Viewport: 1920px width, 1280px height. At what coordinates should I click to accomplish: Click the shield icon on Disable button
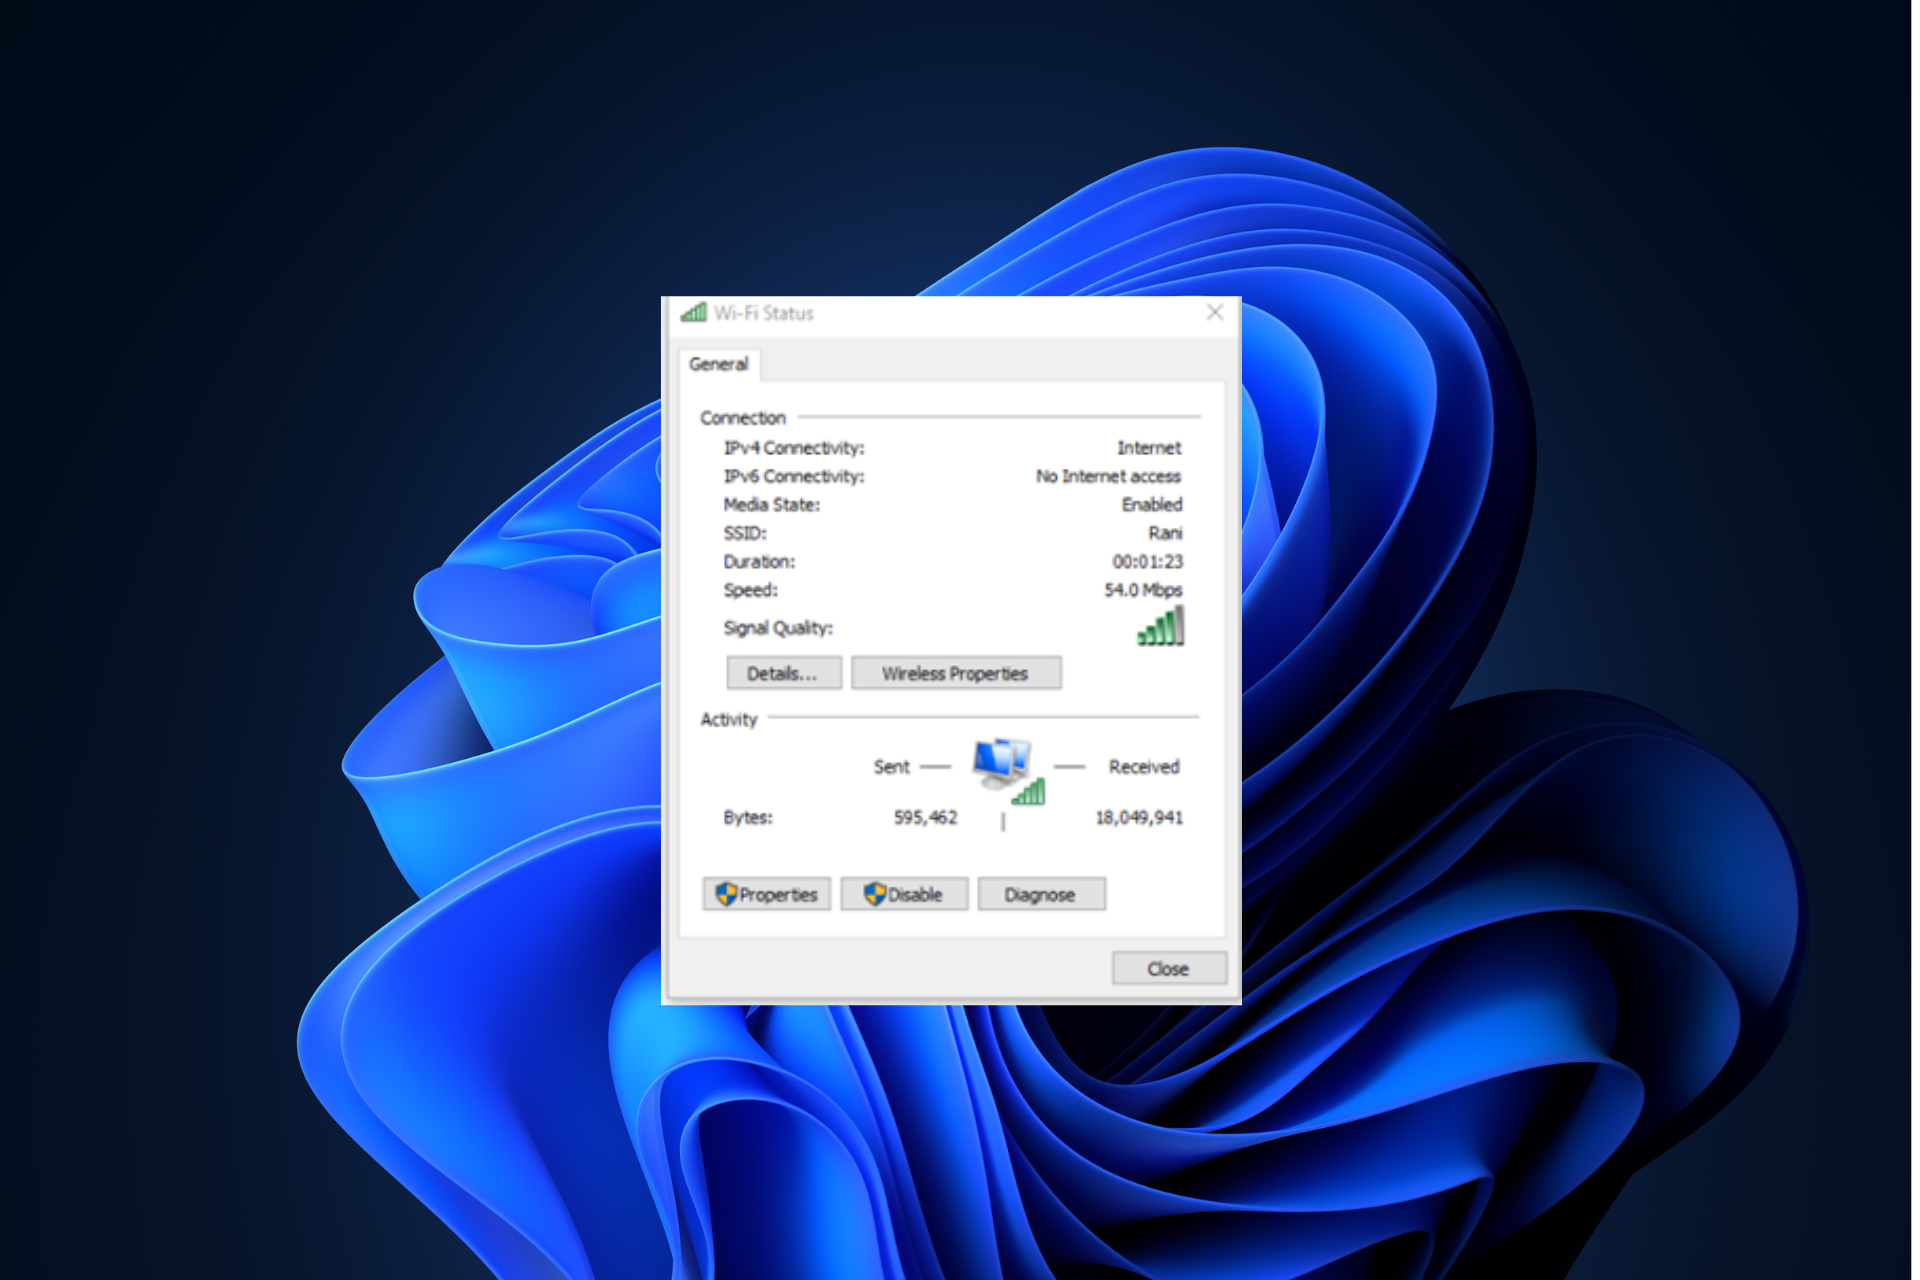[875, 894]
